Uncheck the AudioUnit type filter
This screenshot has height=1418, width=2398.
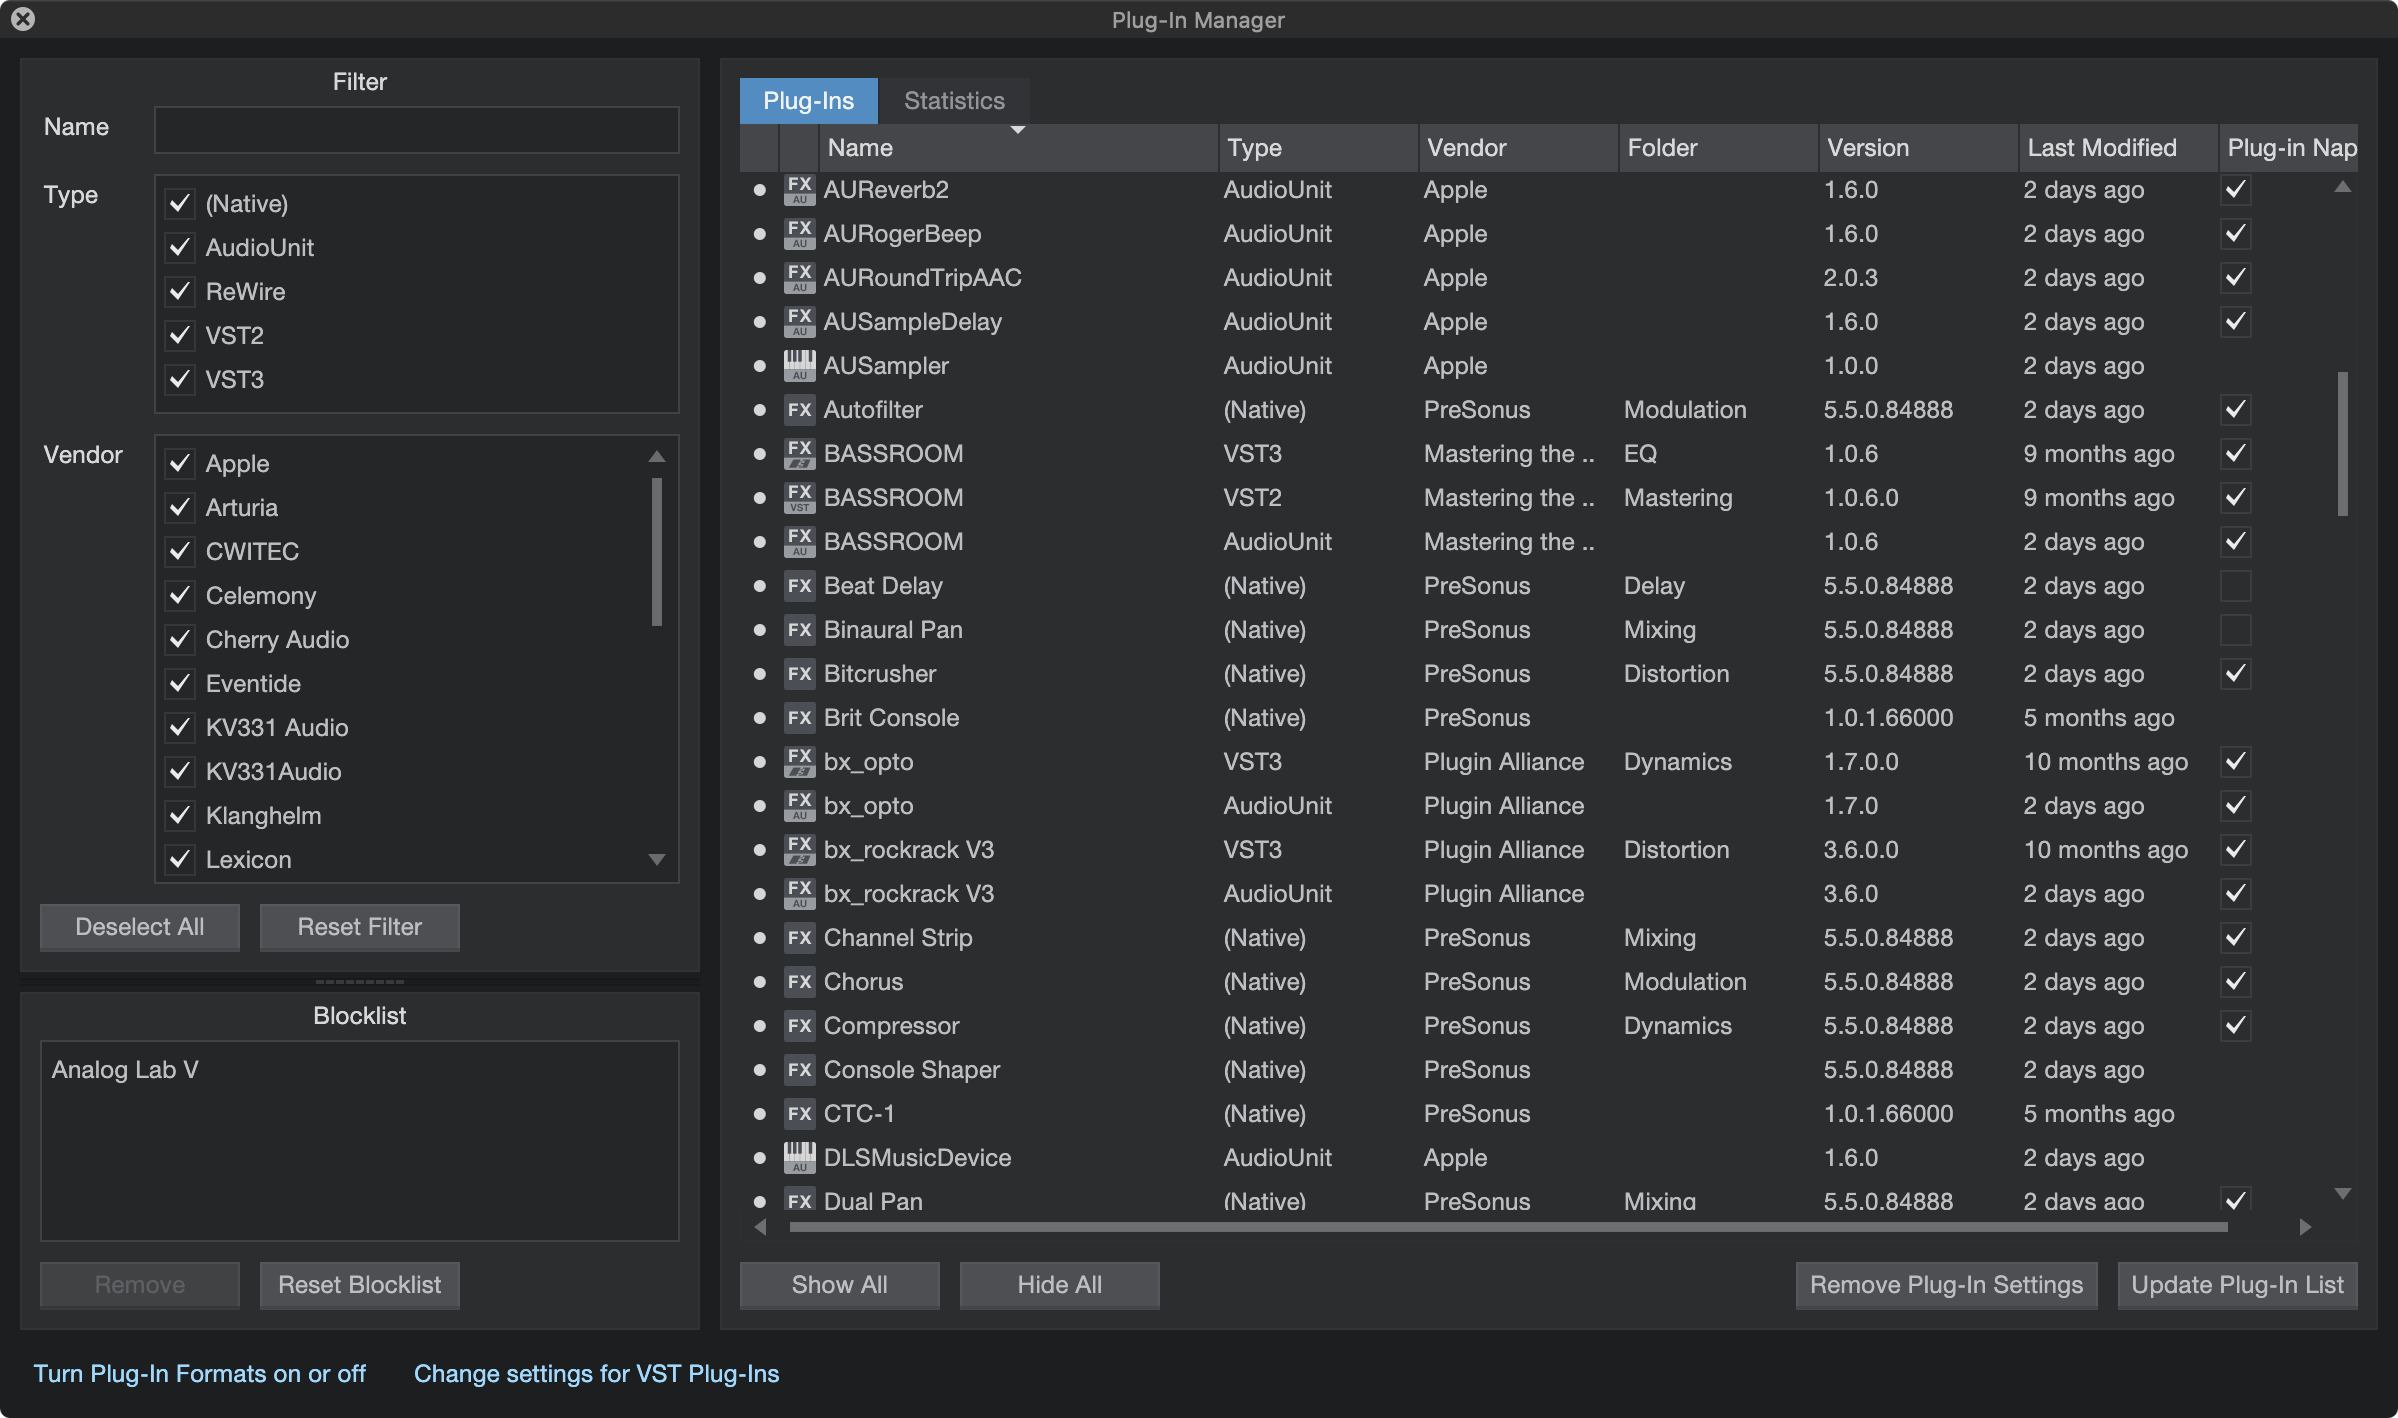click(180, 248)
